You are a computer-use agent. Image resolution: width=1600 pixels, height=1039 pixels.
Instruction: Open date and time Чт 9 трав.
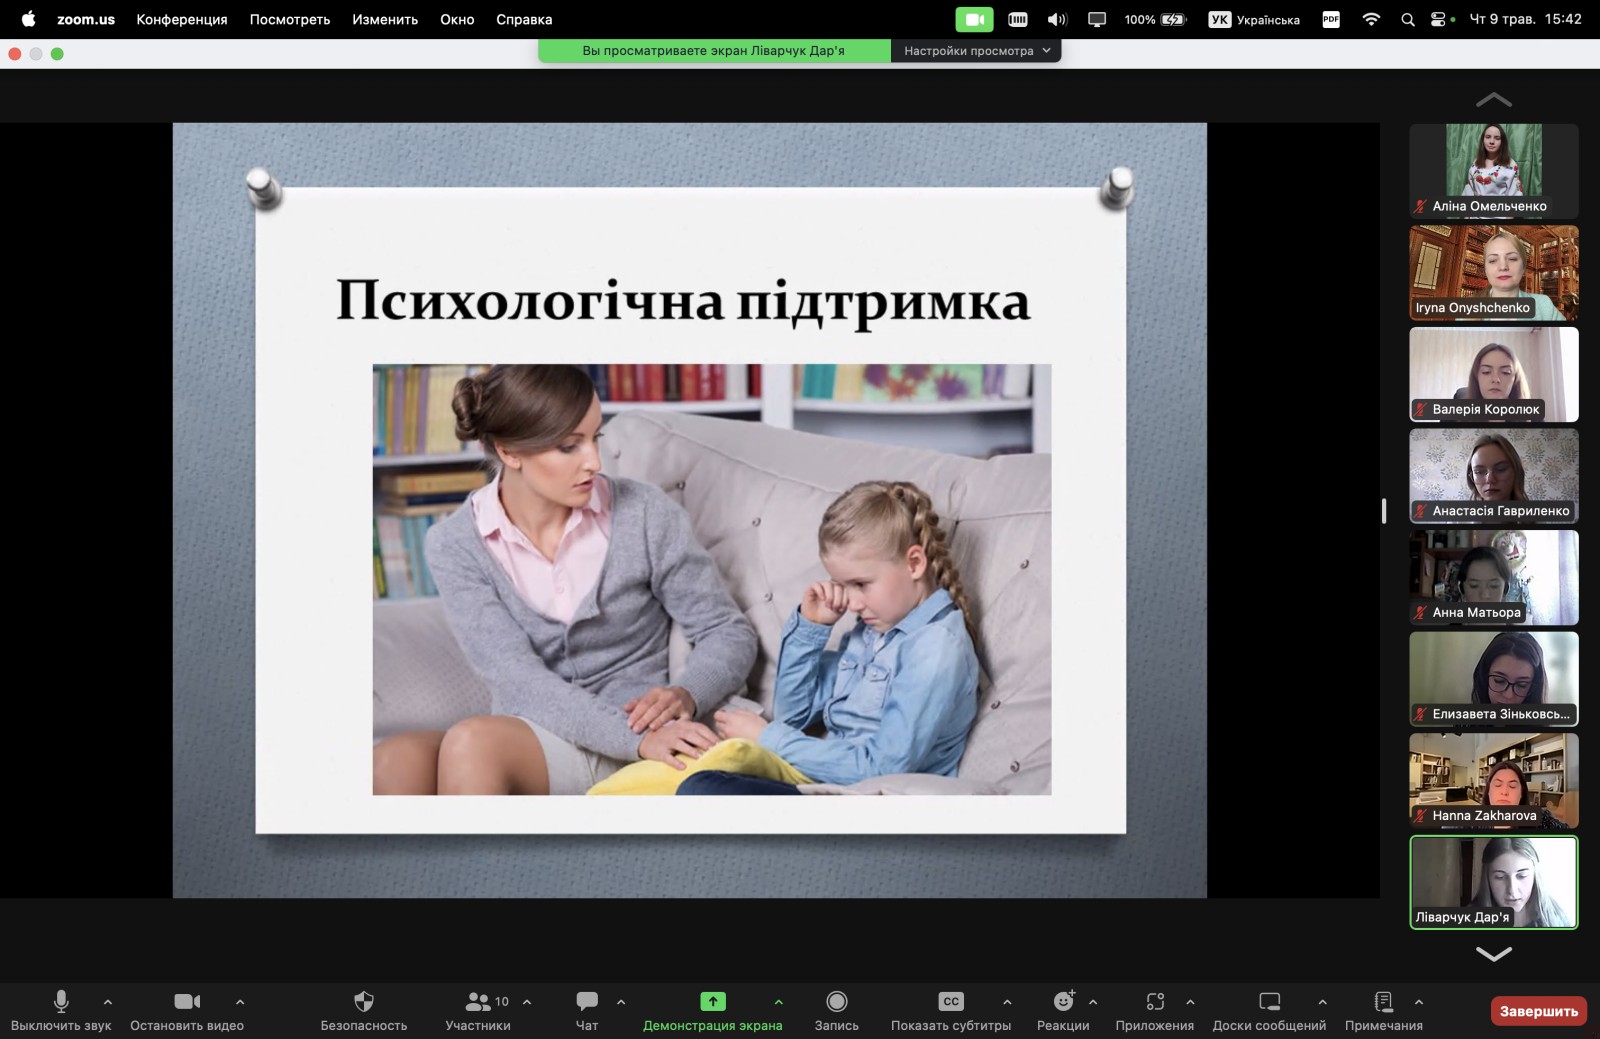point(1525,19)
